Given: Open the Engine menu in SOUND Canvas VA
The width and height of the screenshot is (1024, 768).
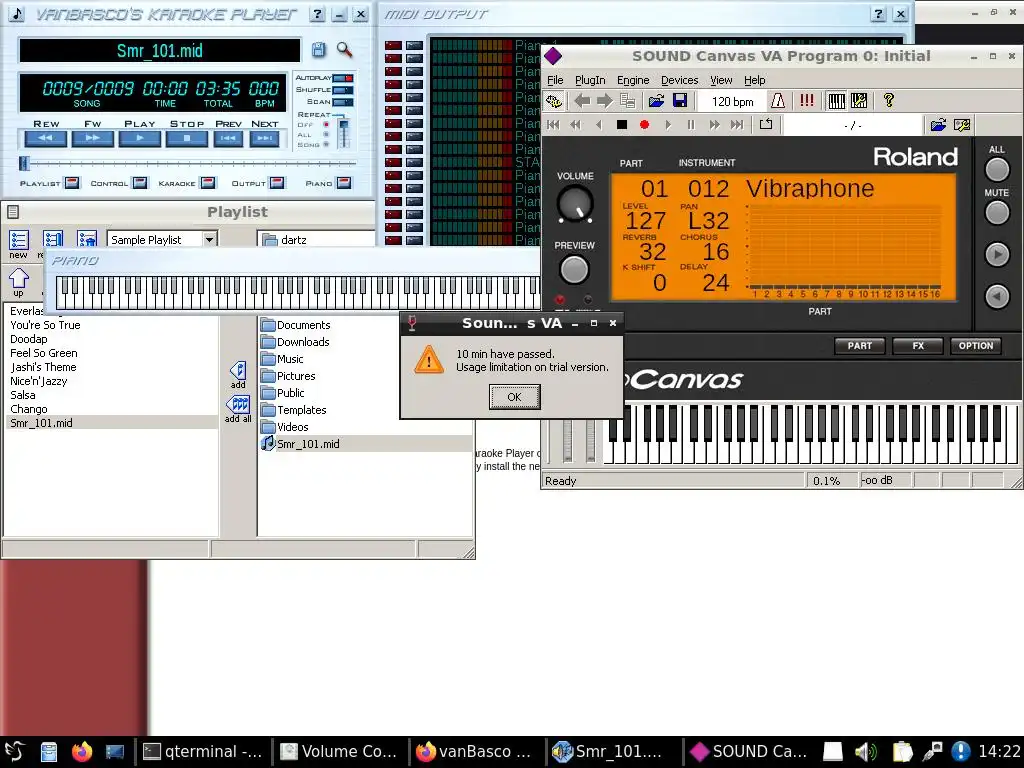Looking at the screenshot, I should click(633, 80).
